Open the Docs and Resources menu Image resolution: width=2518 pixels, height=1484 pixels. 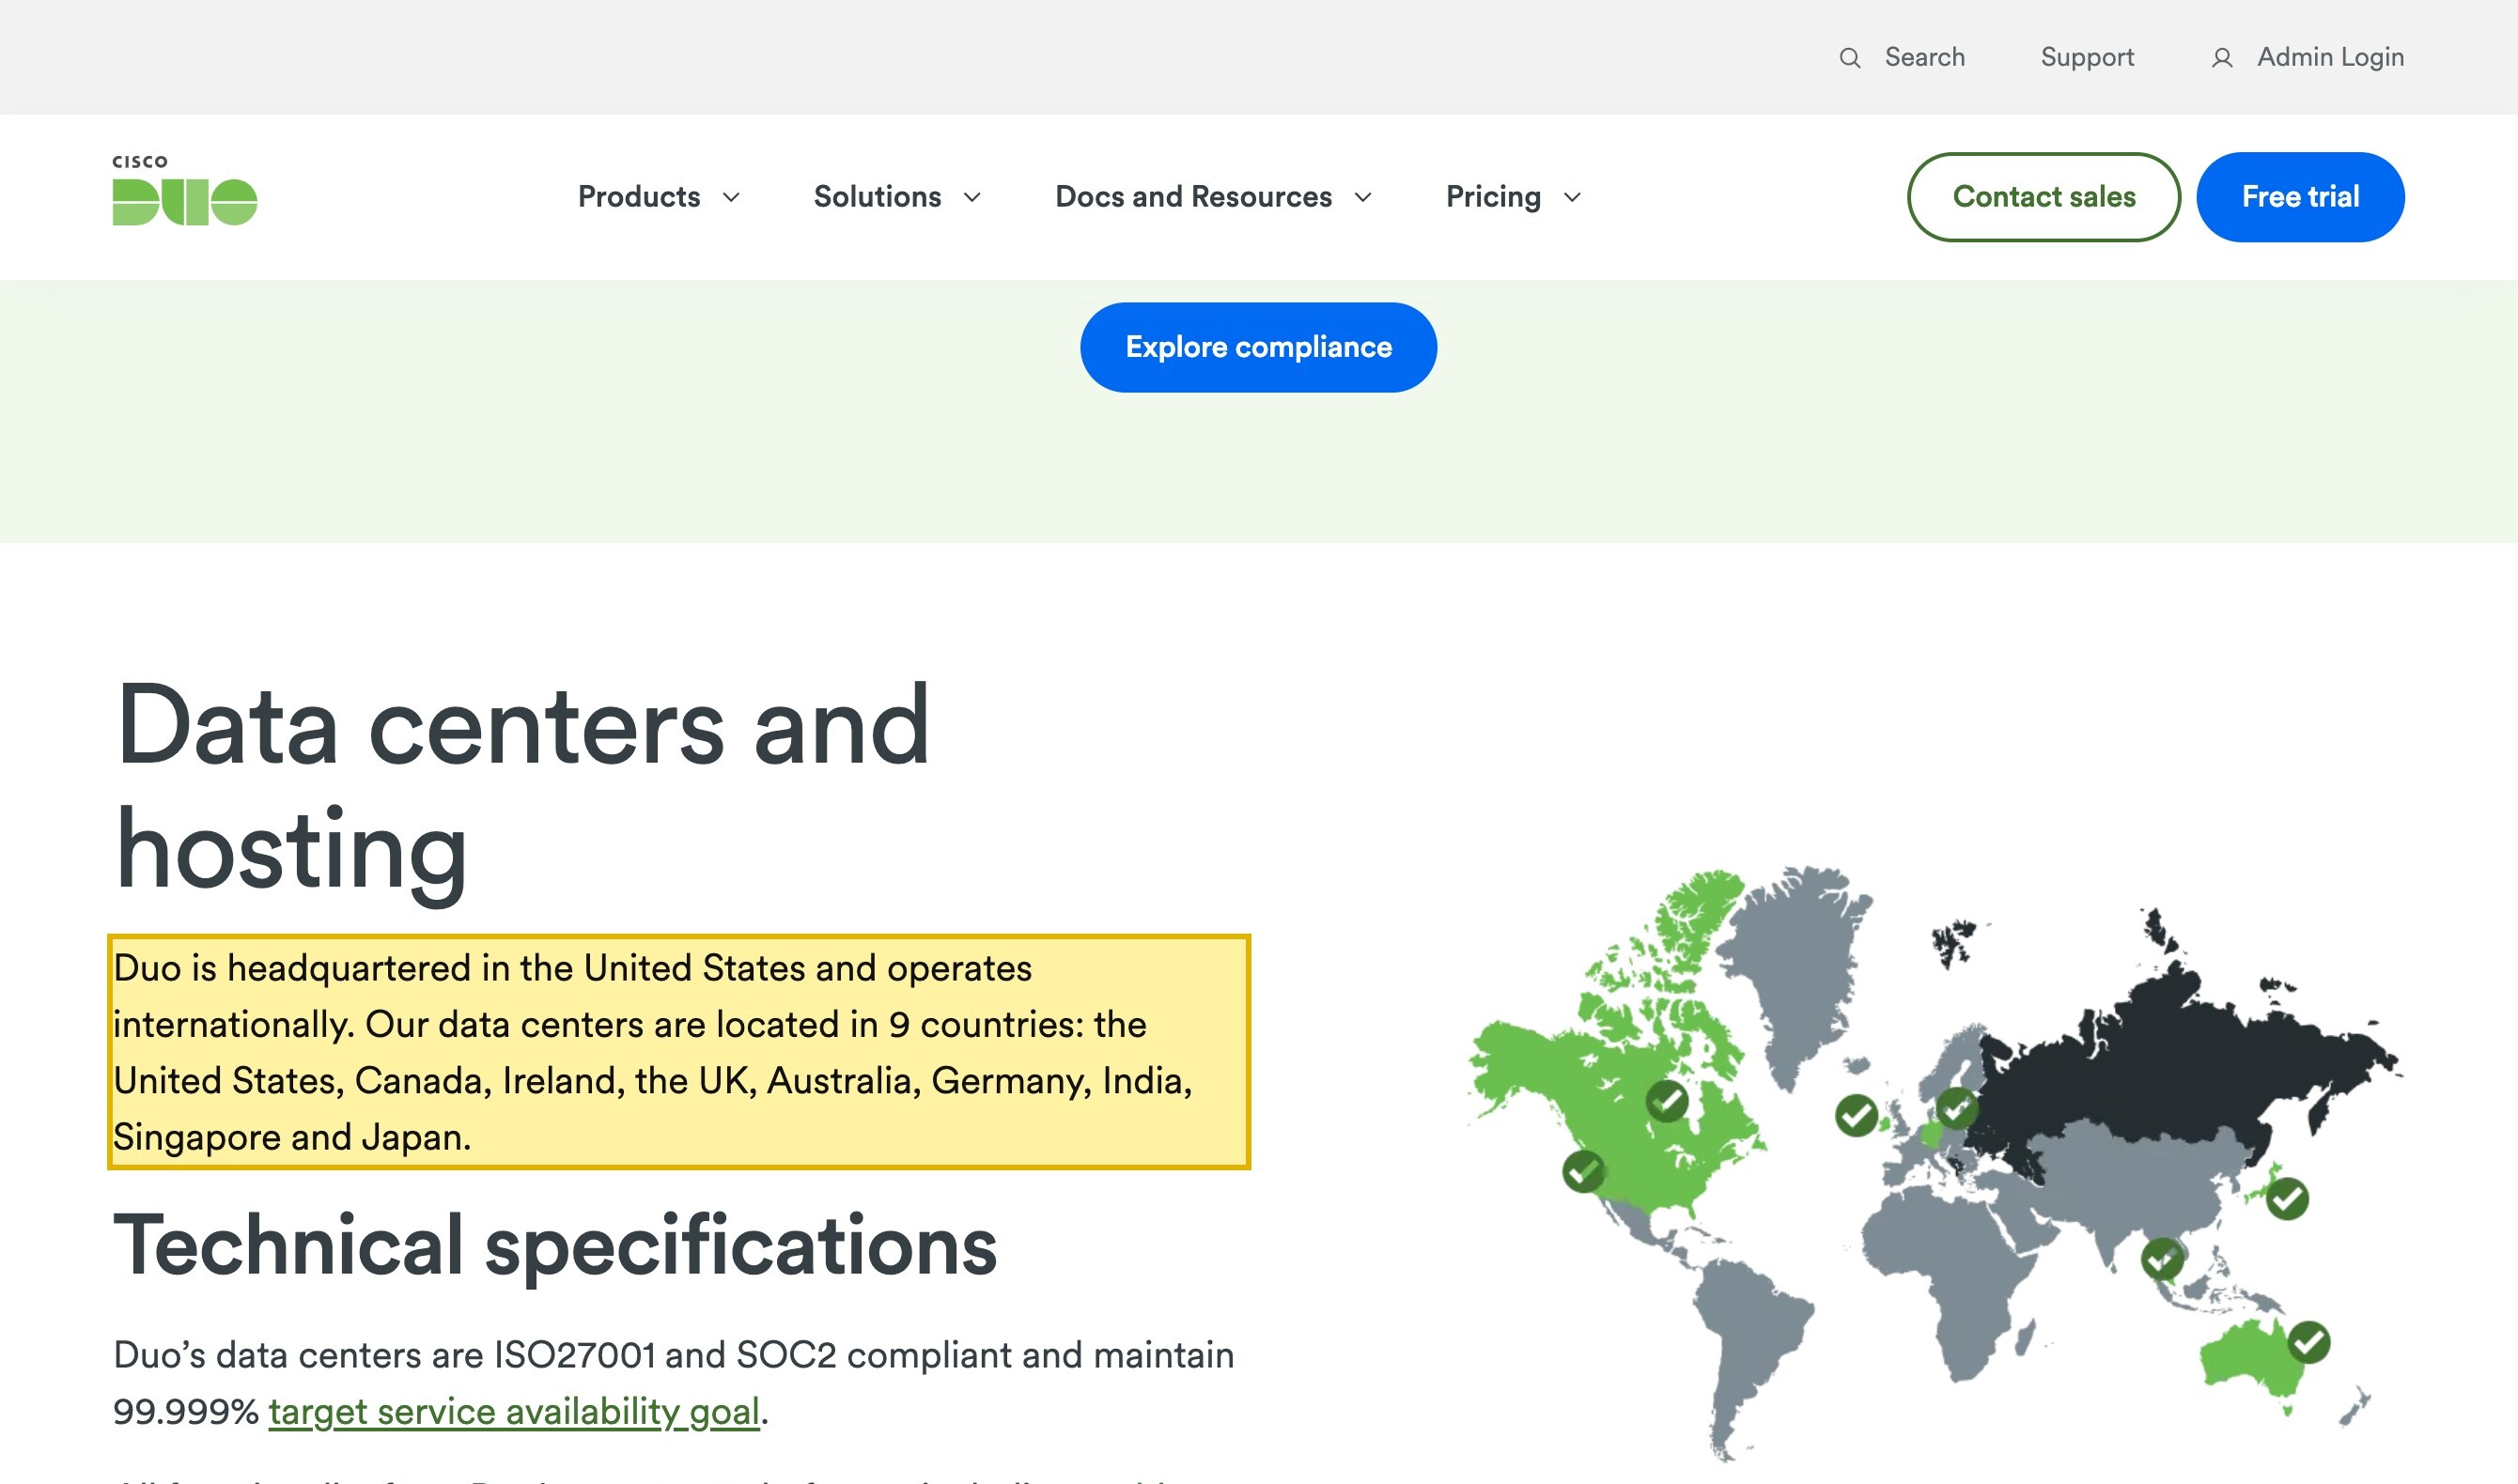[x=1193, y=197]
